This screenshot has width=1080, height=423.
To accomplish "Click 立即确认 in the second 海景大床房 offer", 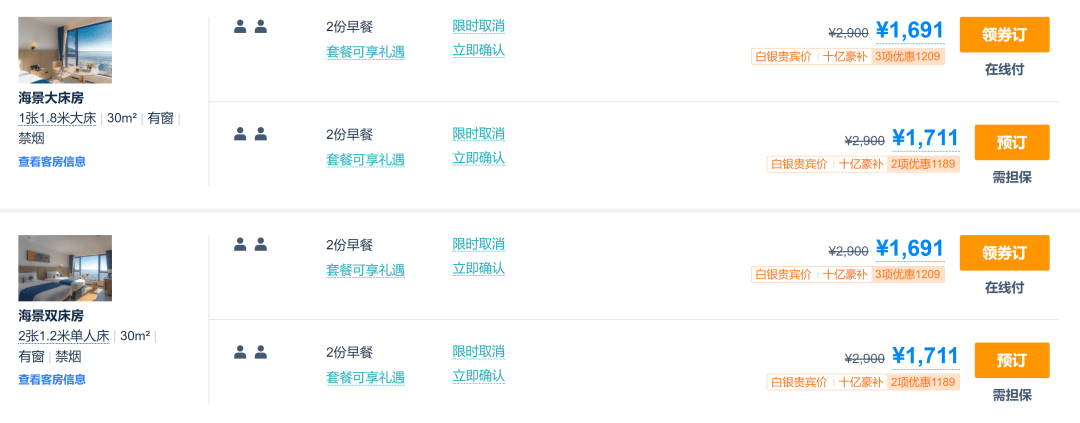I will coord(479,158).
